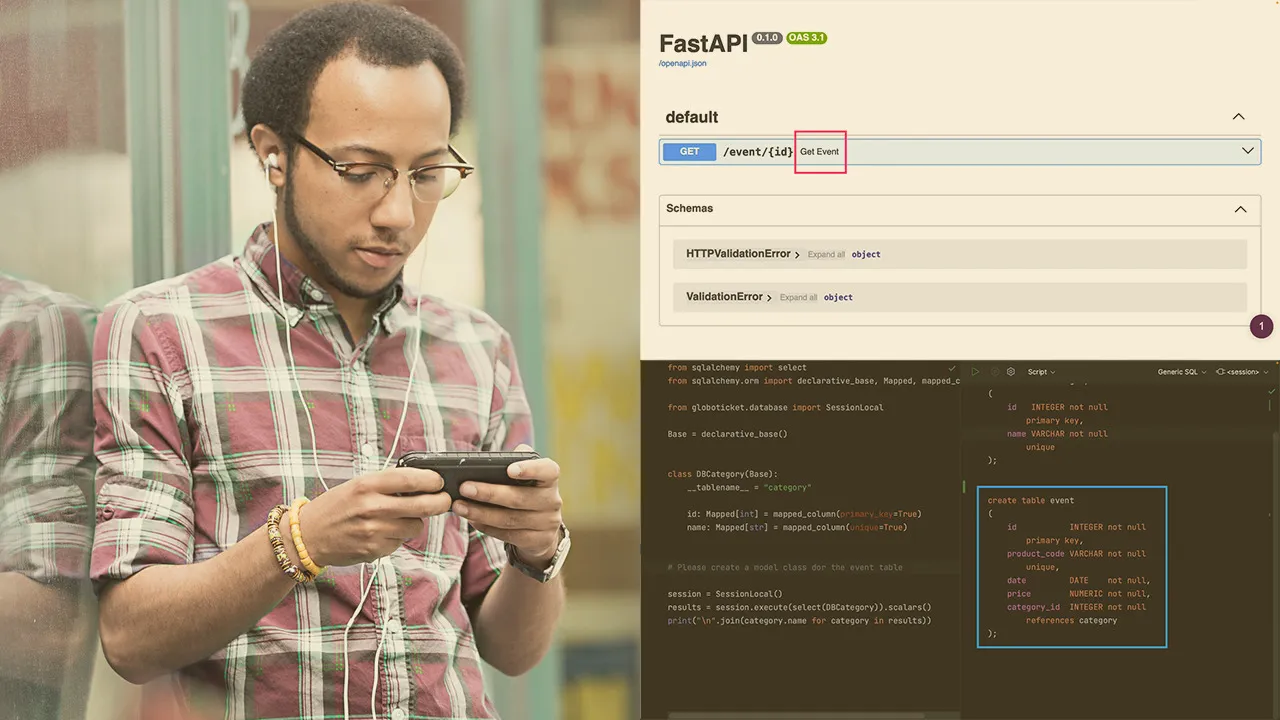The height and width of the screenshot is (720, 1280).
Task: Click the name: Mapped[str] column line
Action: pos(797,527)
